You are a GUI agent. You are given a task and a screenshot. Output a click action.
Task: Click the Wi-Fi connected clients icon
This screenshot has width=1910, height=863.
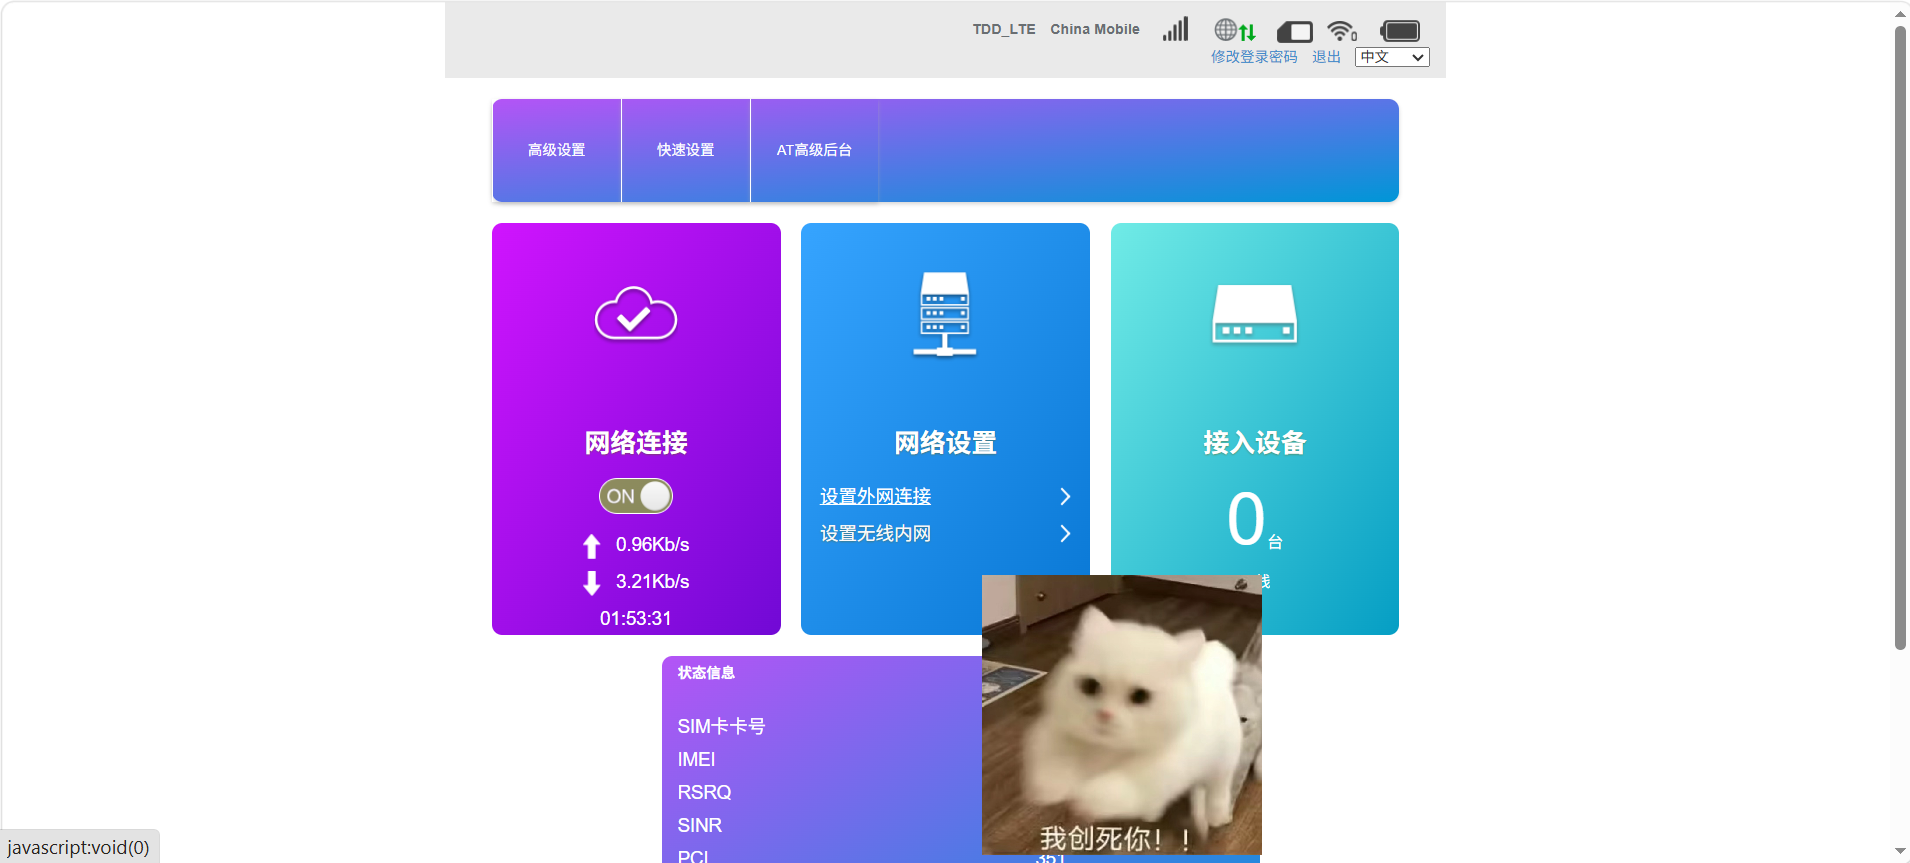[x=1342, y=31]
